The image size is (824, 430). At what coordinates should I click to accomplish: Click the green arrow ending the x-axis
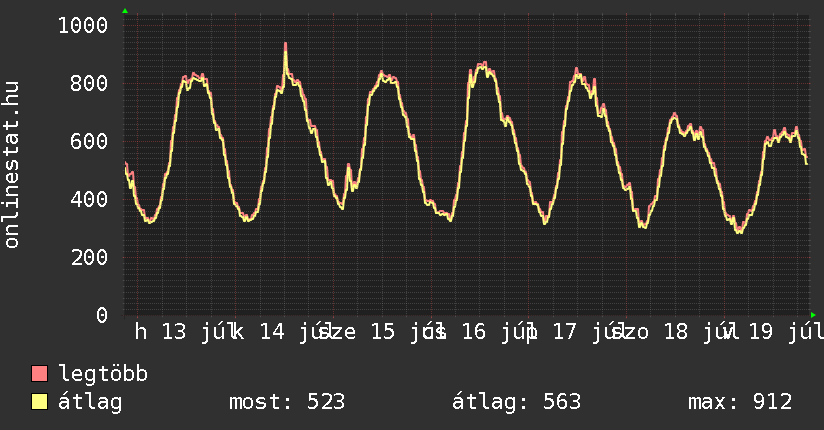(x=813, y=315)
